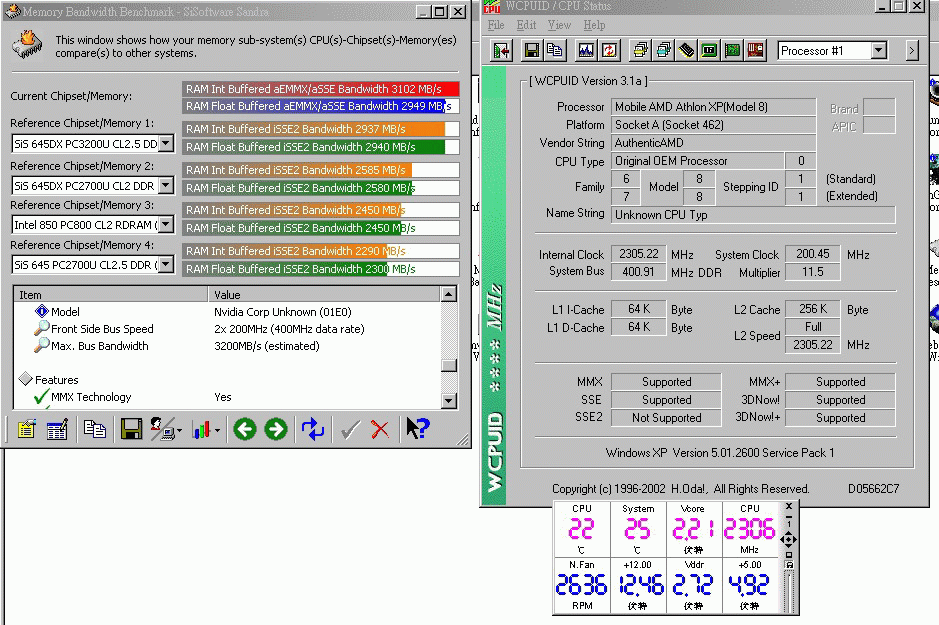
Task: Click the N.Fan 2636 RPM reading
Action: click(581, 585)
